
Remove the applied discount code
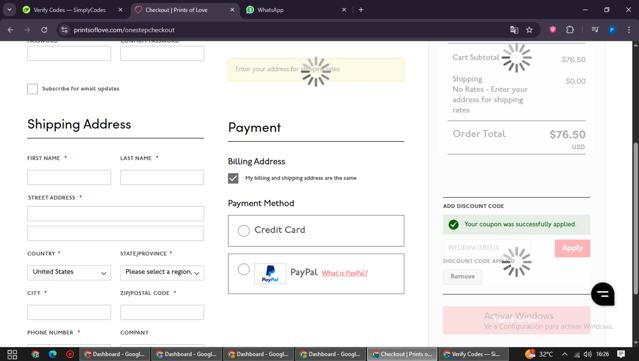click(x=463, y=276)
